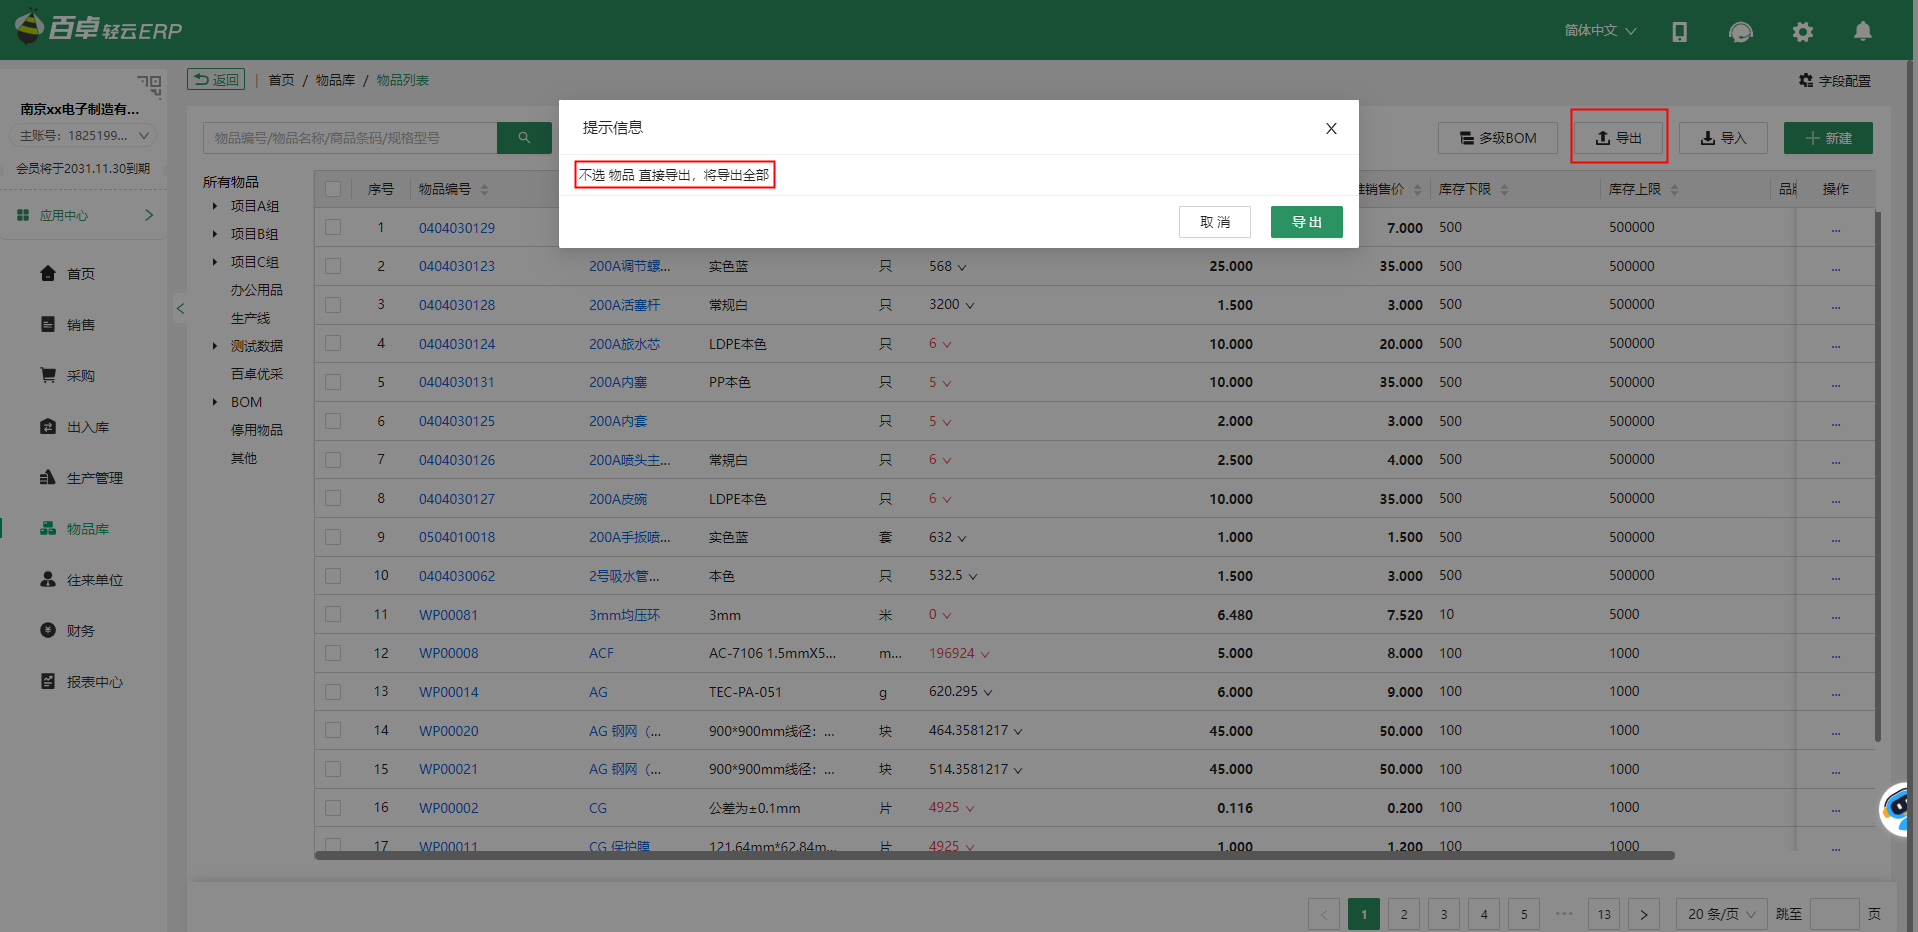Open the customer service chat icon
Image resolution: width=1918 pixels, height=932 pixels.
1740,32
